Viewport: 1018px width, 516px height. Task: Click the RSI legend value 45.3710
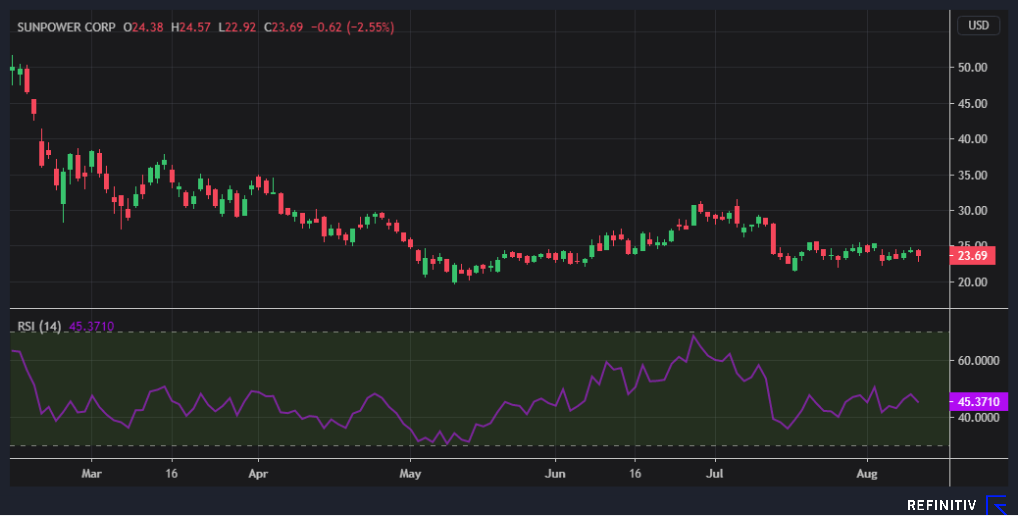[92, 326]
